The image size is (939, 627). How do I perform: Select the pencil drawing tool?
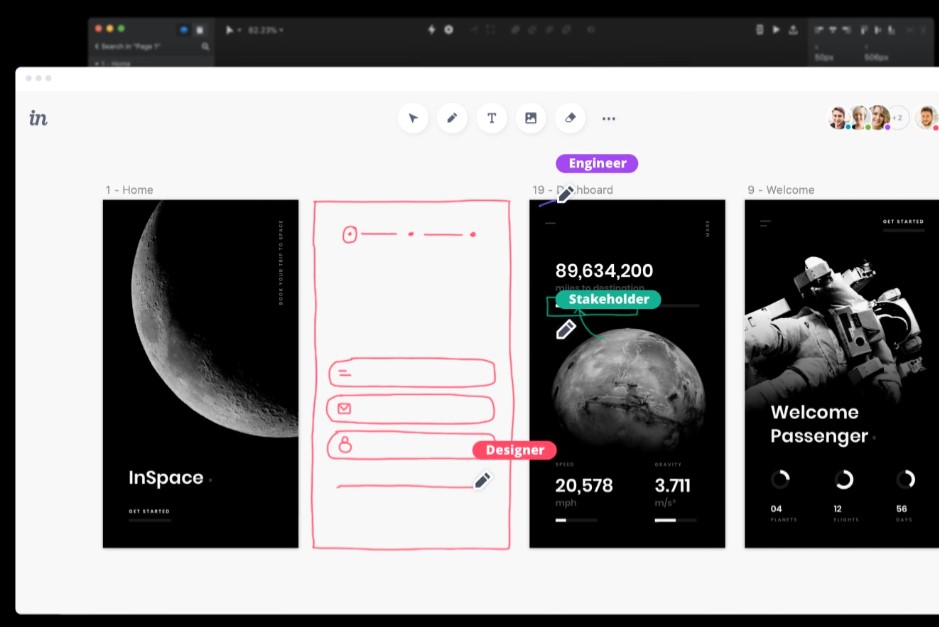coord(452,118)
